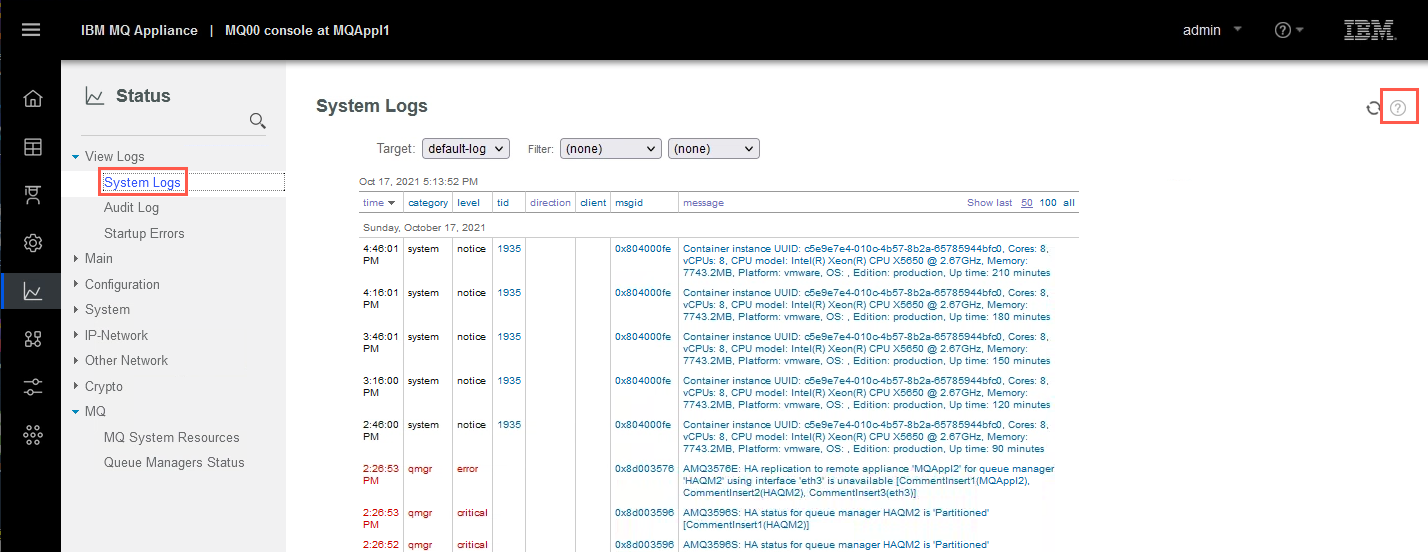The height and width of the screenshot is (552, 1428).
Task: Open Startup Errors in the tree
Action: [144, 233]
